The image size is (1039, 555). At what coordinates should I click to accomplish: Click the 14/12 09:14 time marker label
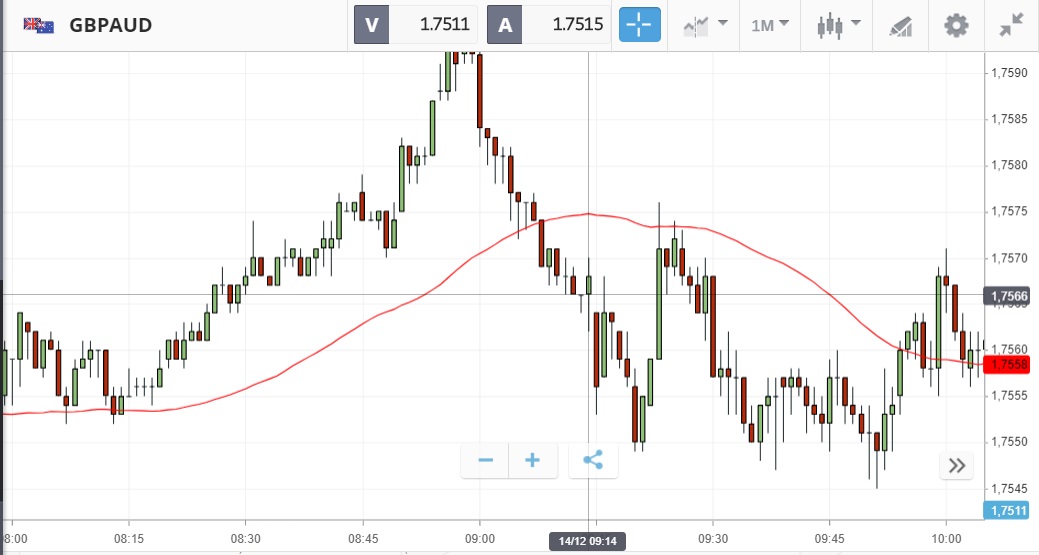click(589, 542)
